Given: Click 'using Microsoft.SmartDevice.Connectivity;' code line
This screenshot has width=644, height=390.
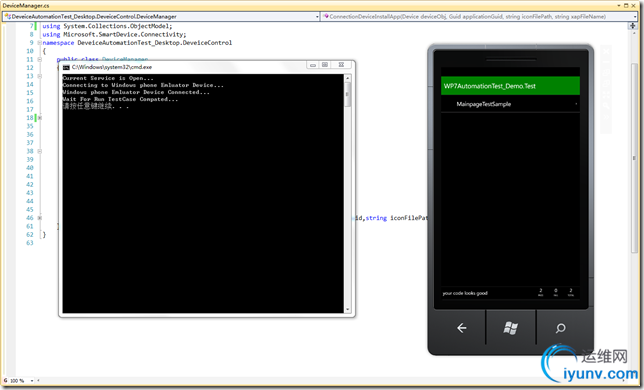Looking at the screenshot, I should coord(114,34).
